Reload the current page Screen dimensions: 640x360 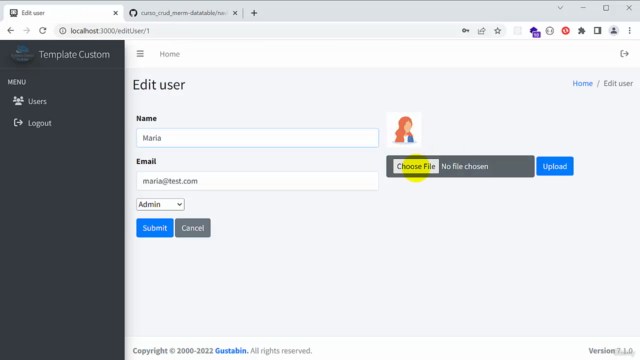(42, 31)
